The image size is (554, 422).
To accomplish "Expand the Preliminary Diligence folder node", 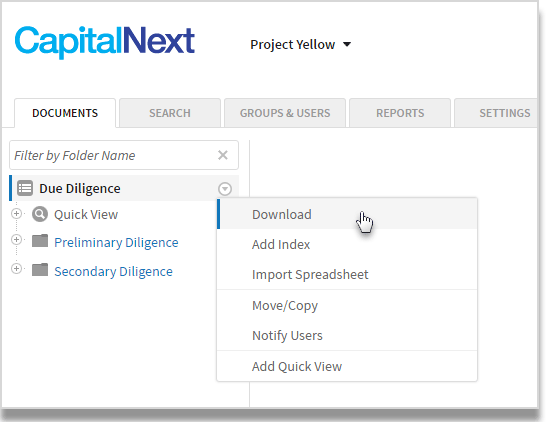I will click(16, 240).
